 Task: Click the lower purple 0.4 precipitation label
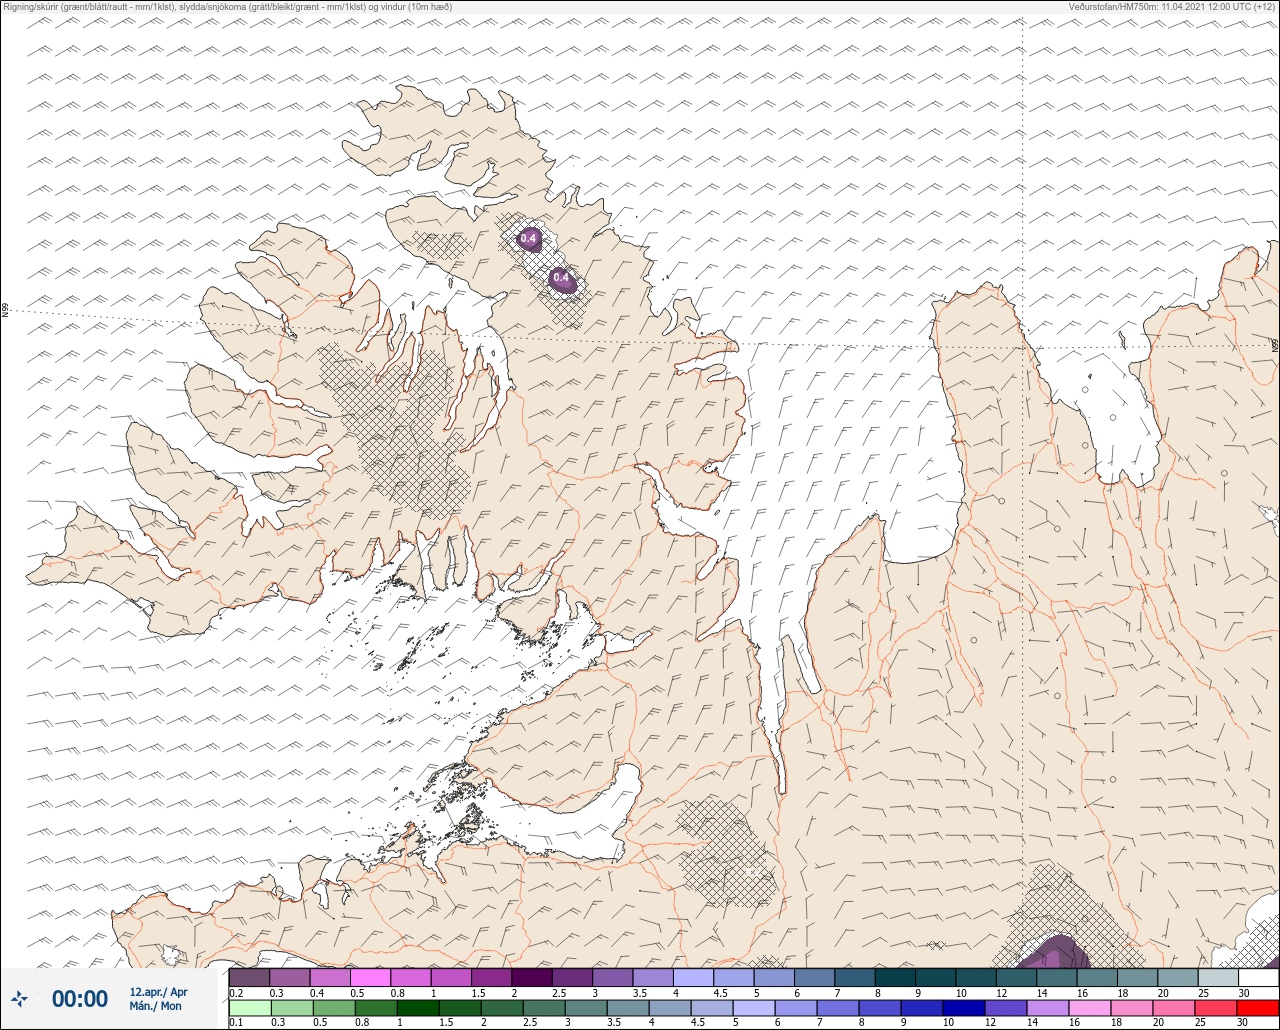tap(560, 278)
